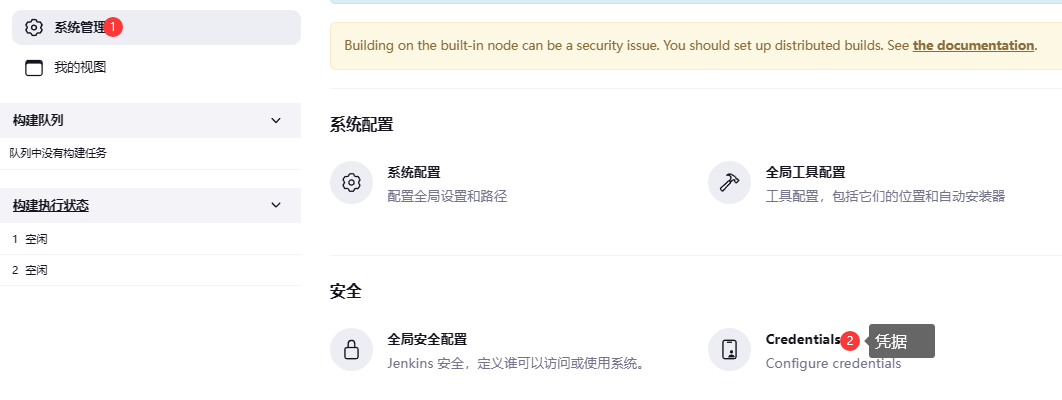
Task: Open the 构建执行状态 link
Action: coord(51,205)
